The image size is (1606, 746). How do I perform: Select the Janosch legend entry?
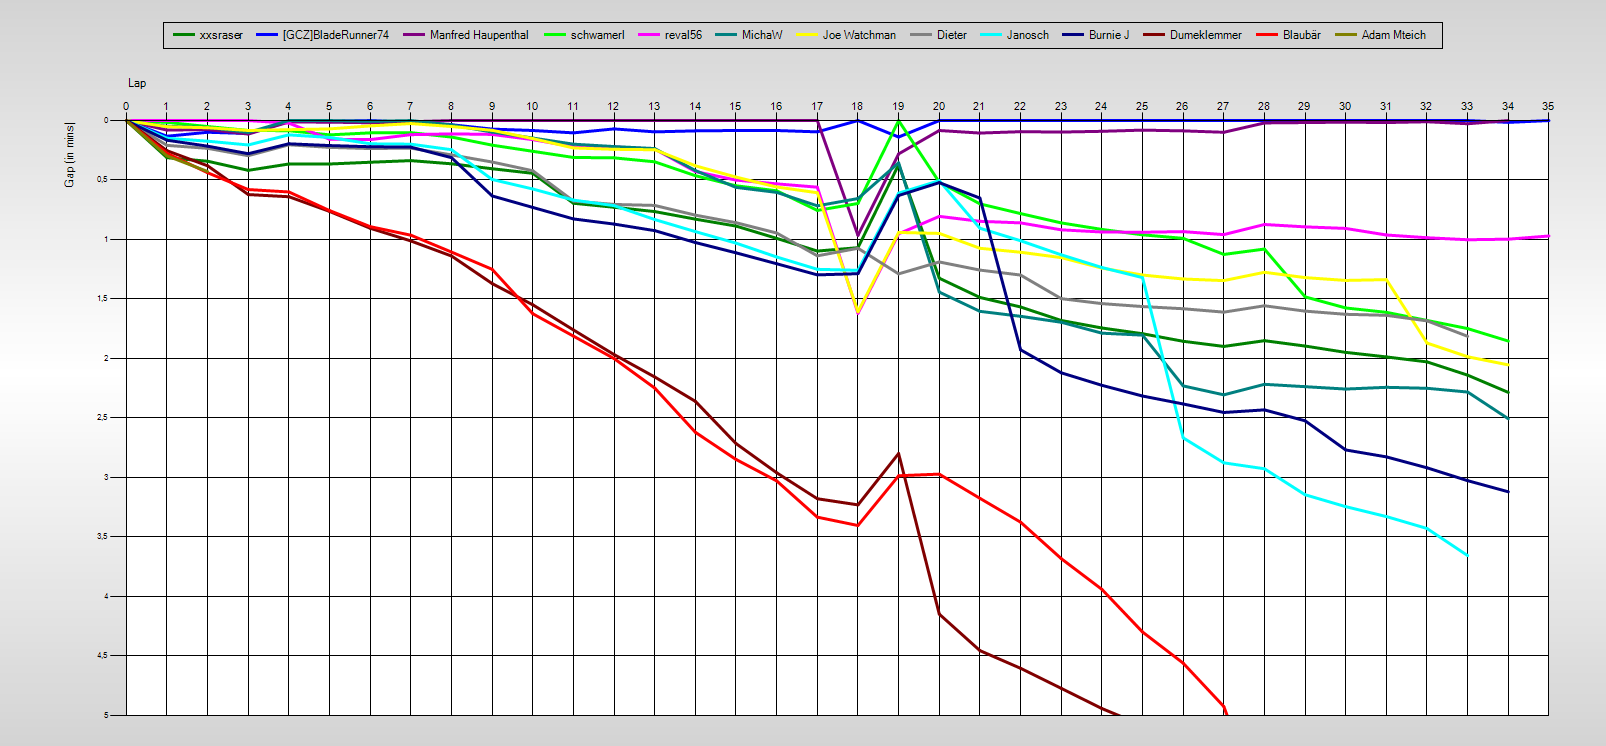coord(1014,35)
